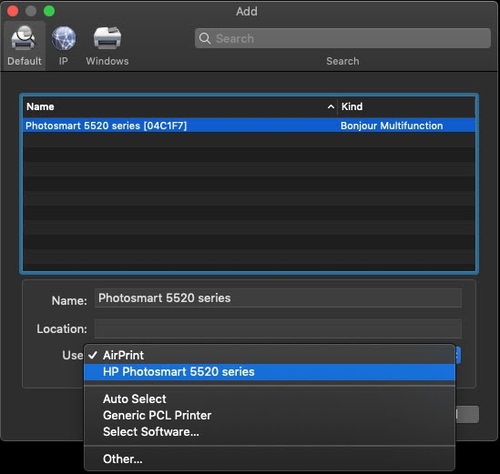Edit the printer Name text field
Image resolution: width=500 pixels, height=474 pixels.
point(278,298)
